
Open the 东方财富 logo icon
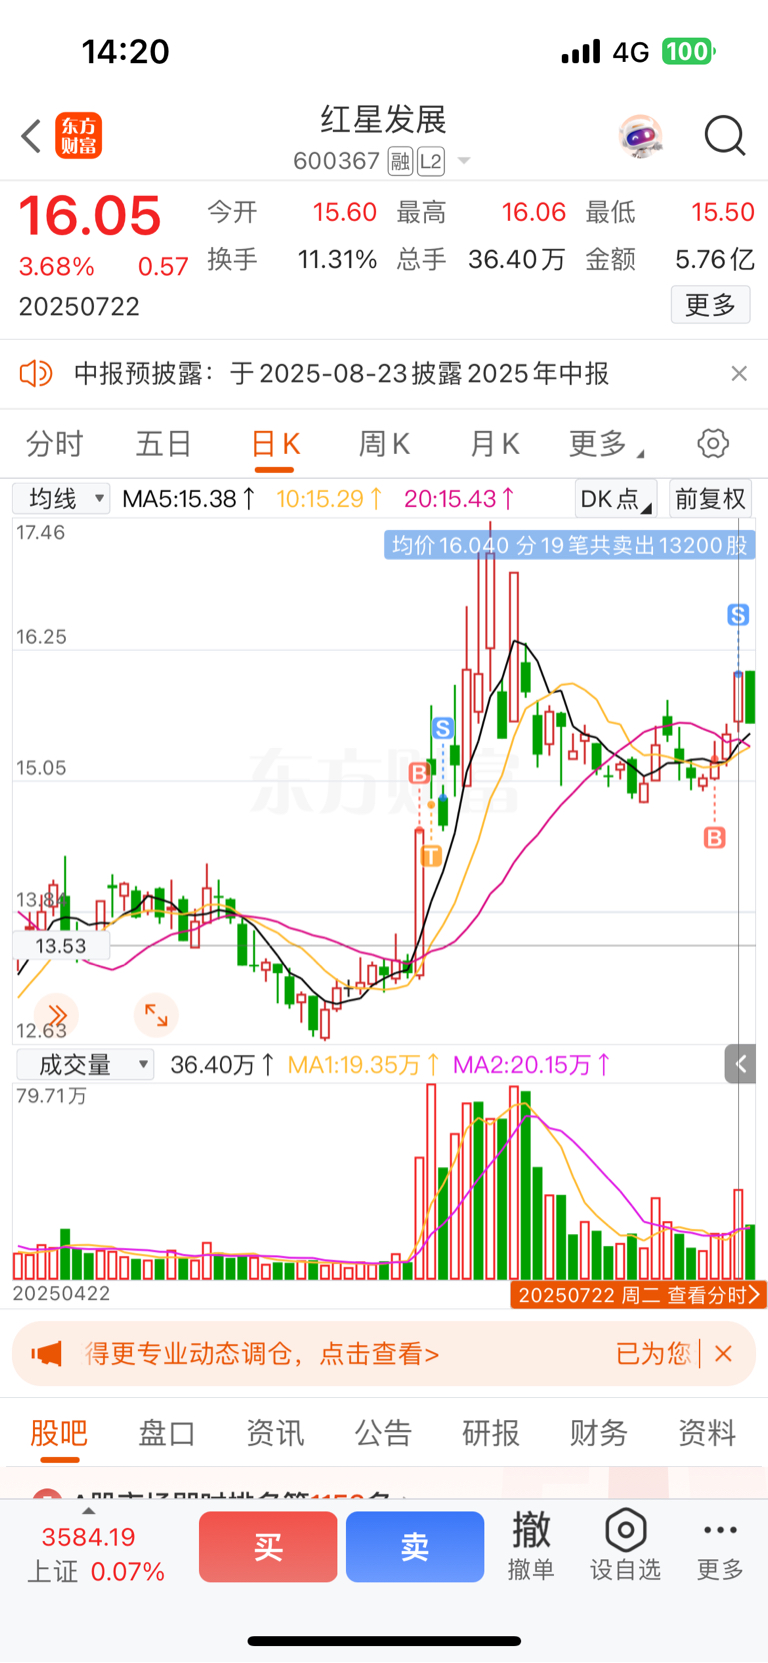[x=78, y=136]
